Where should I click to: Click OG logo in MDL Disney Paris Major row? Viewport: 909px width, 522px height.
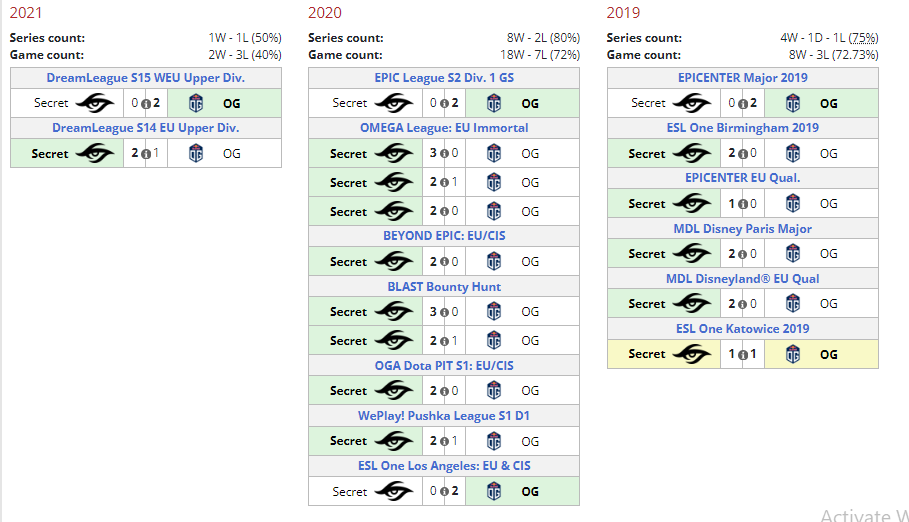pos(792,253)
